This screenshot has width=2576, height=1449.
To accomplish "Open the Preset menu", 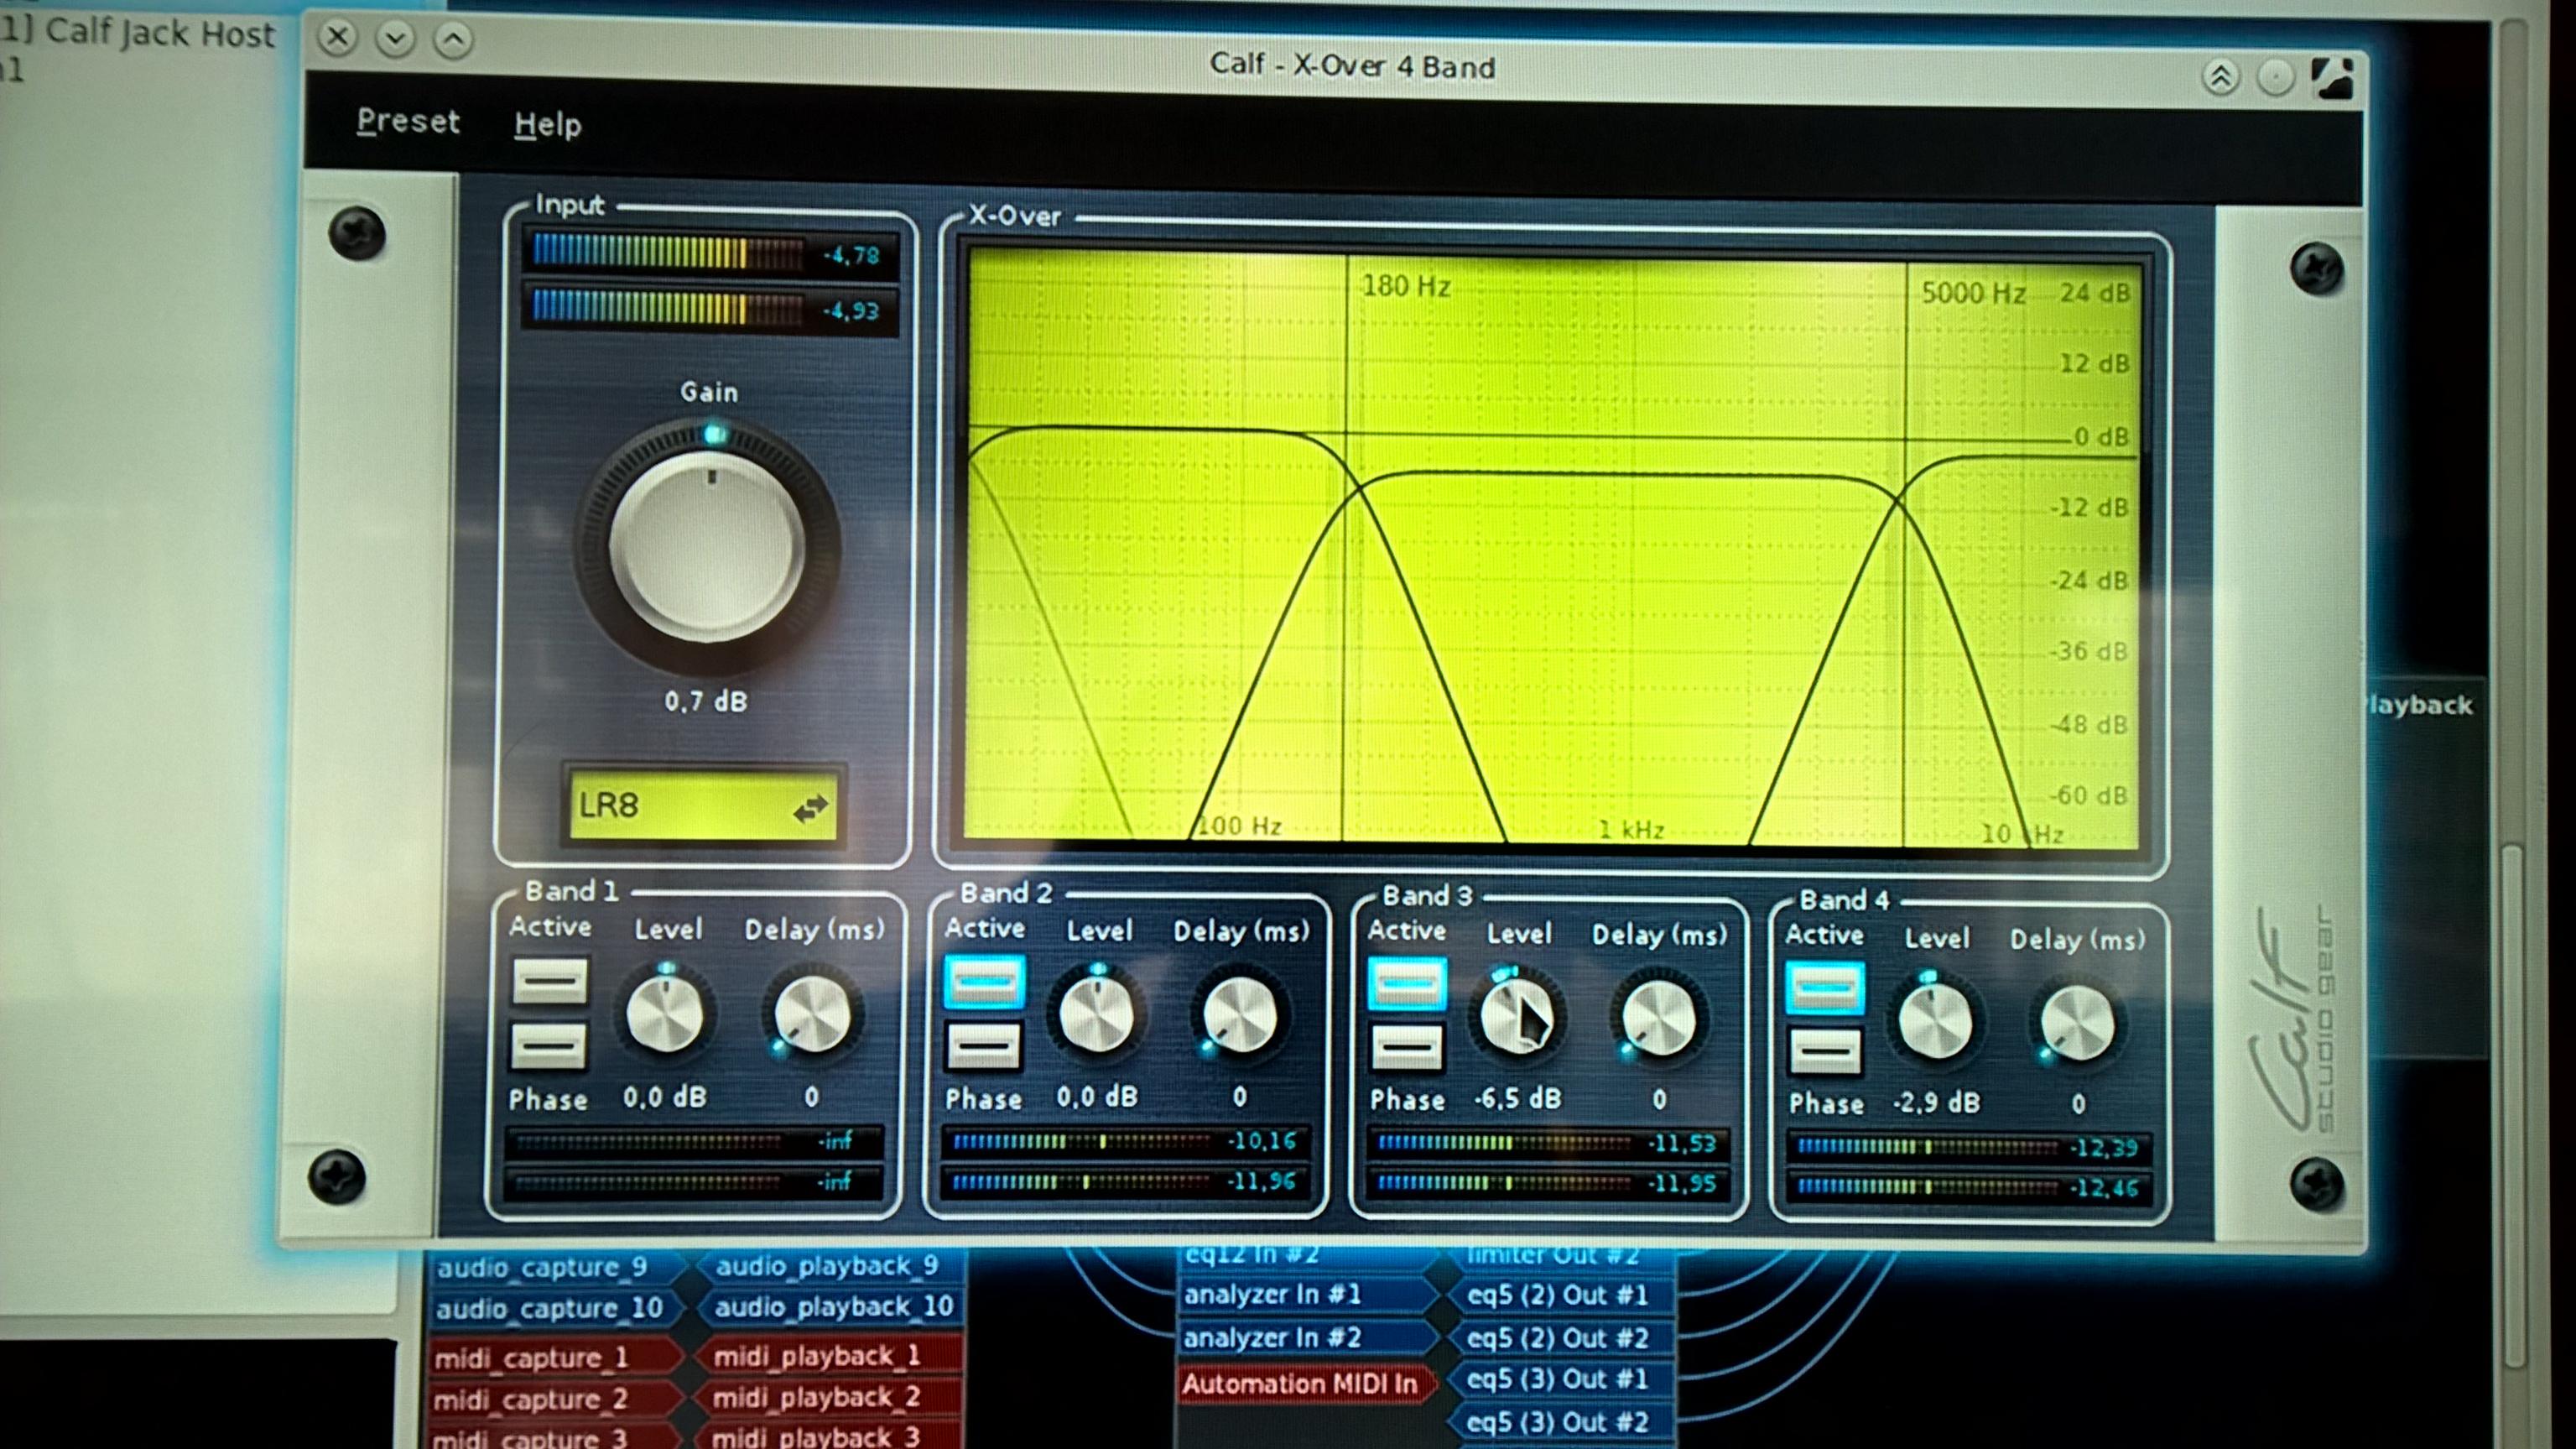I will (408, 122).
